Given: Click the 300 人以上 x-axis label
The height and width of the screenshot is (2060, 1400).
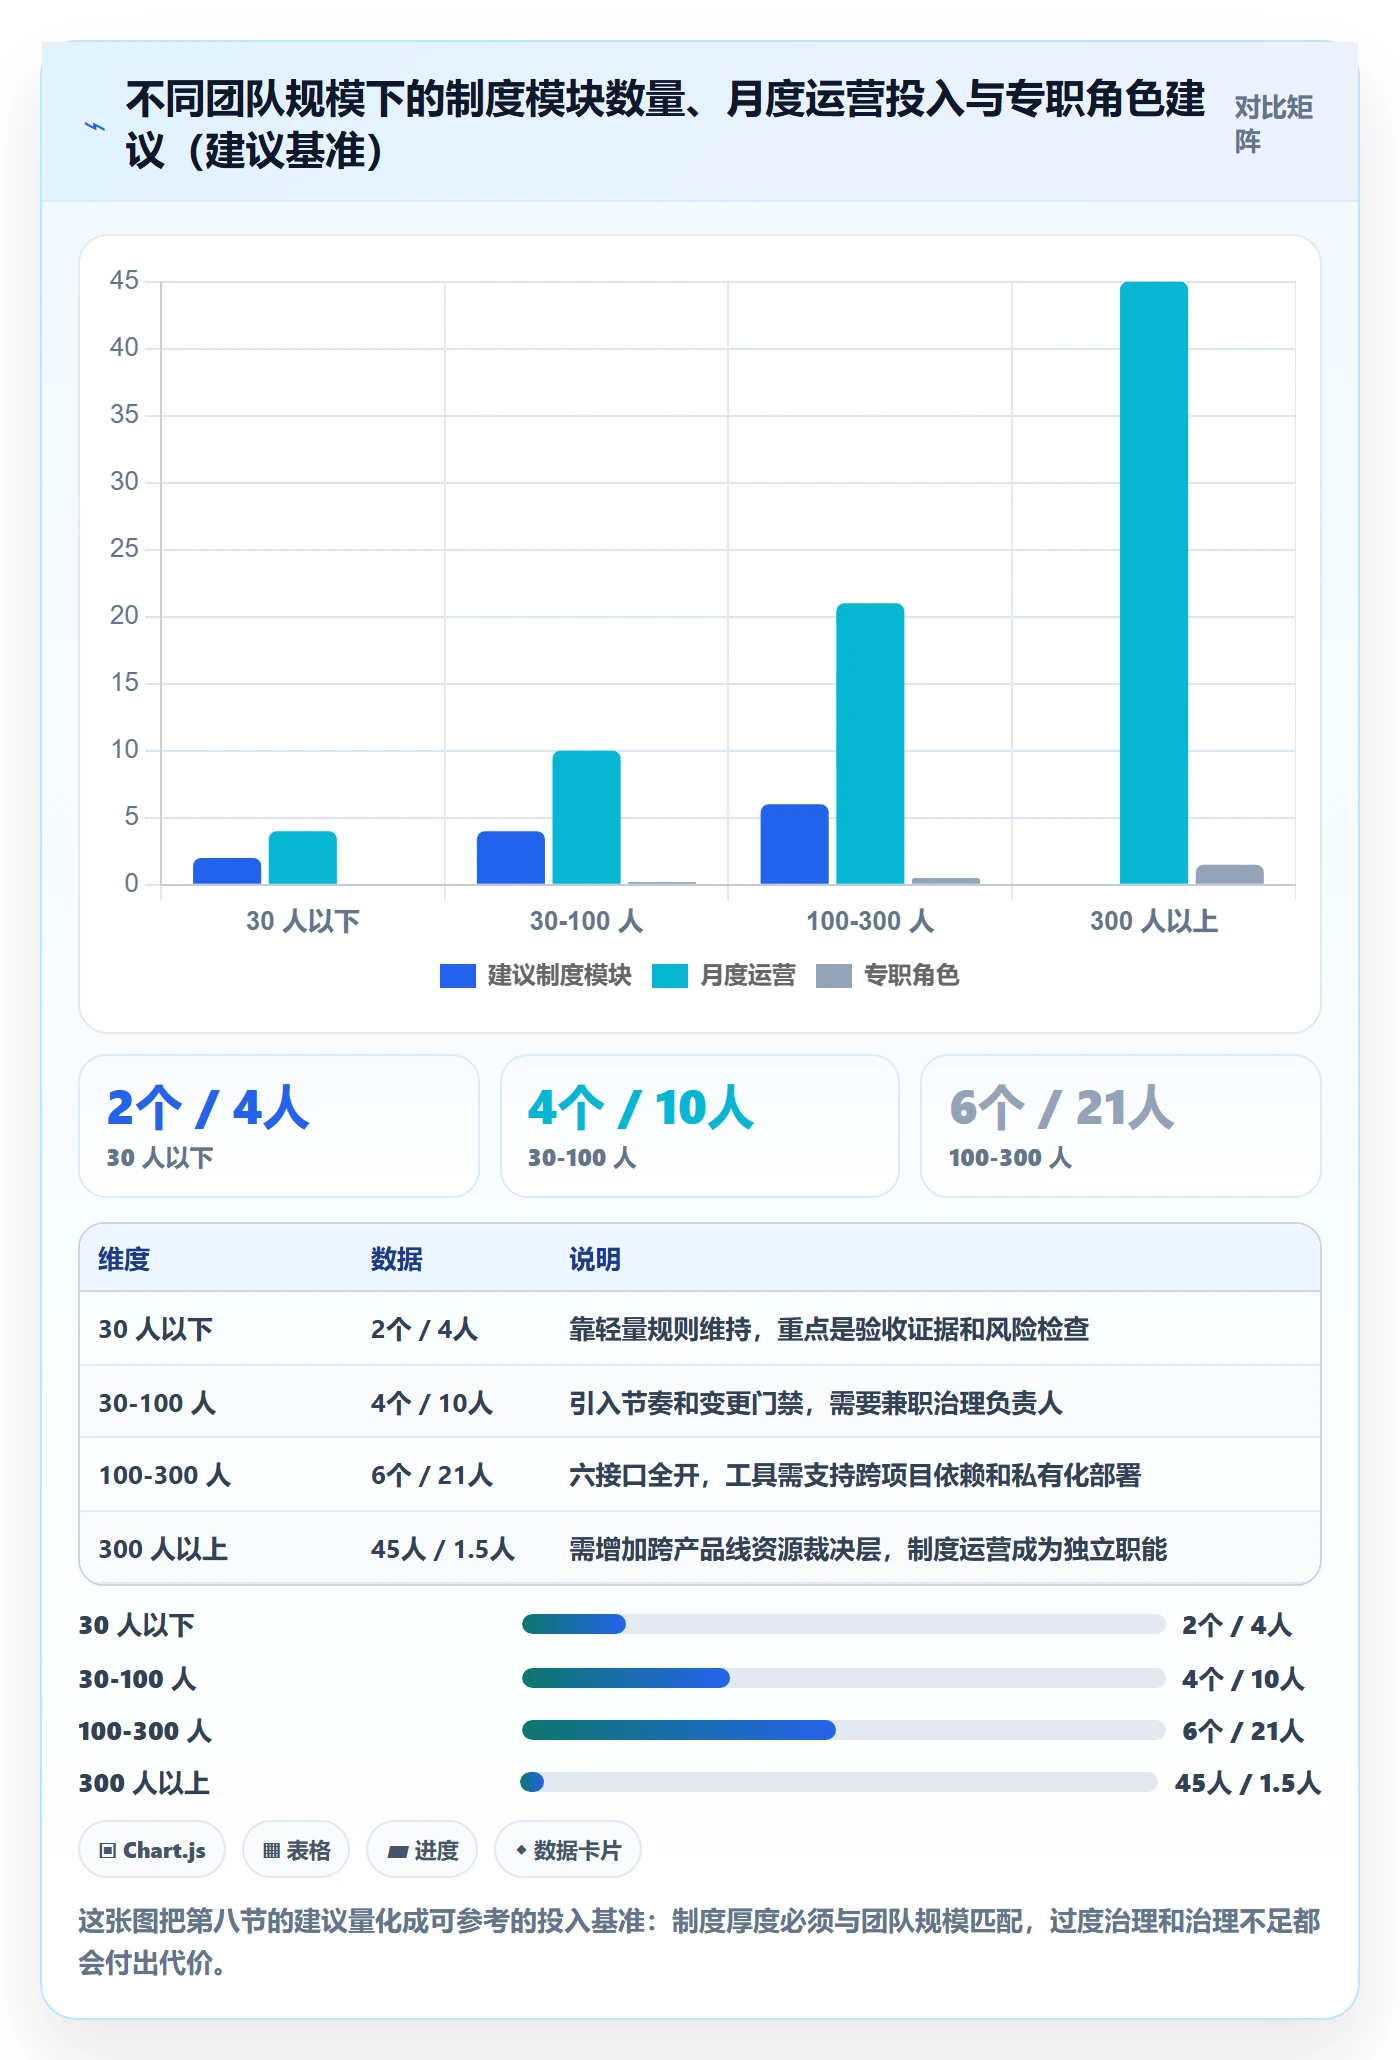Looking at the screenshot, I should (x=1154, y=921).
